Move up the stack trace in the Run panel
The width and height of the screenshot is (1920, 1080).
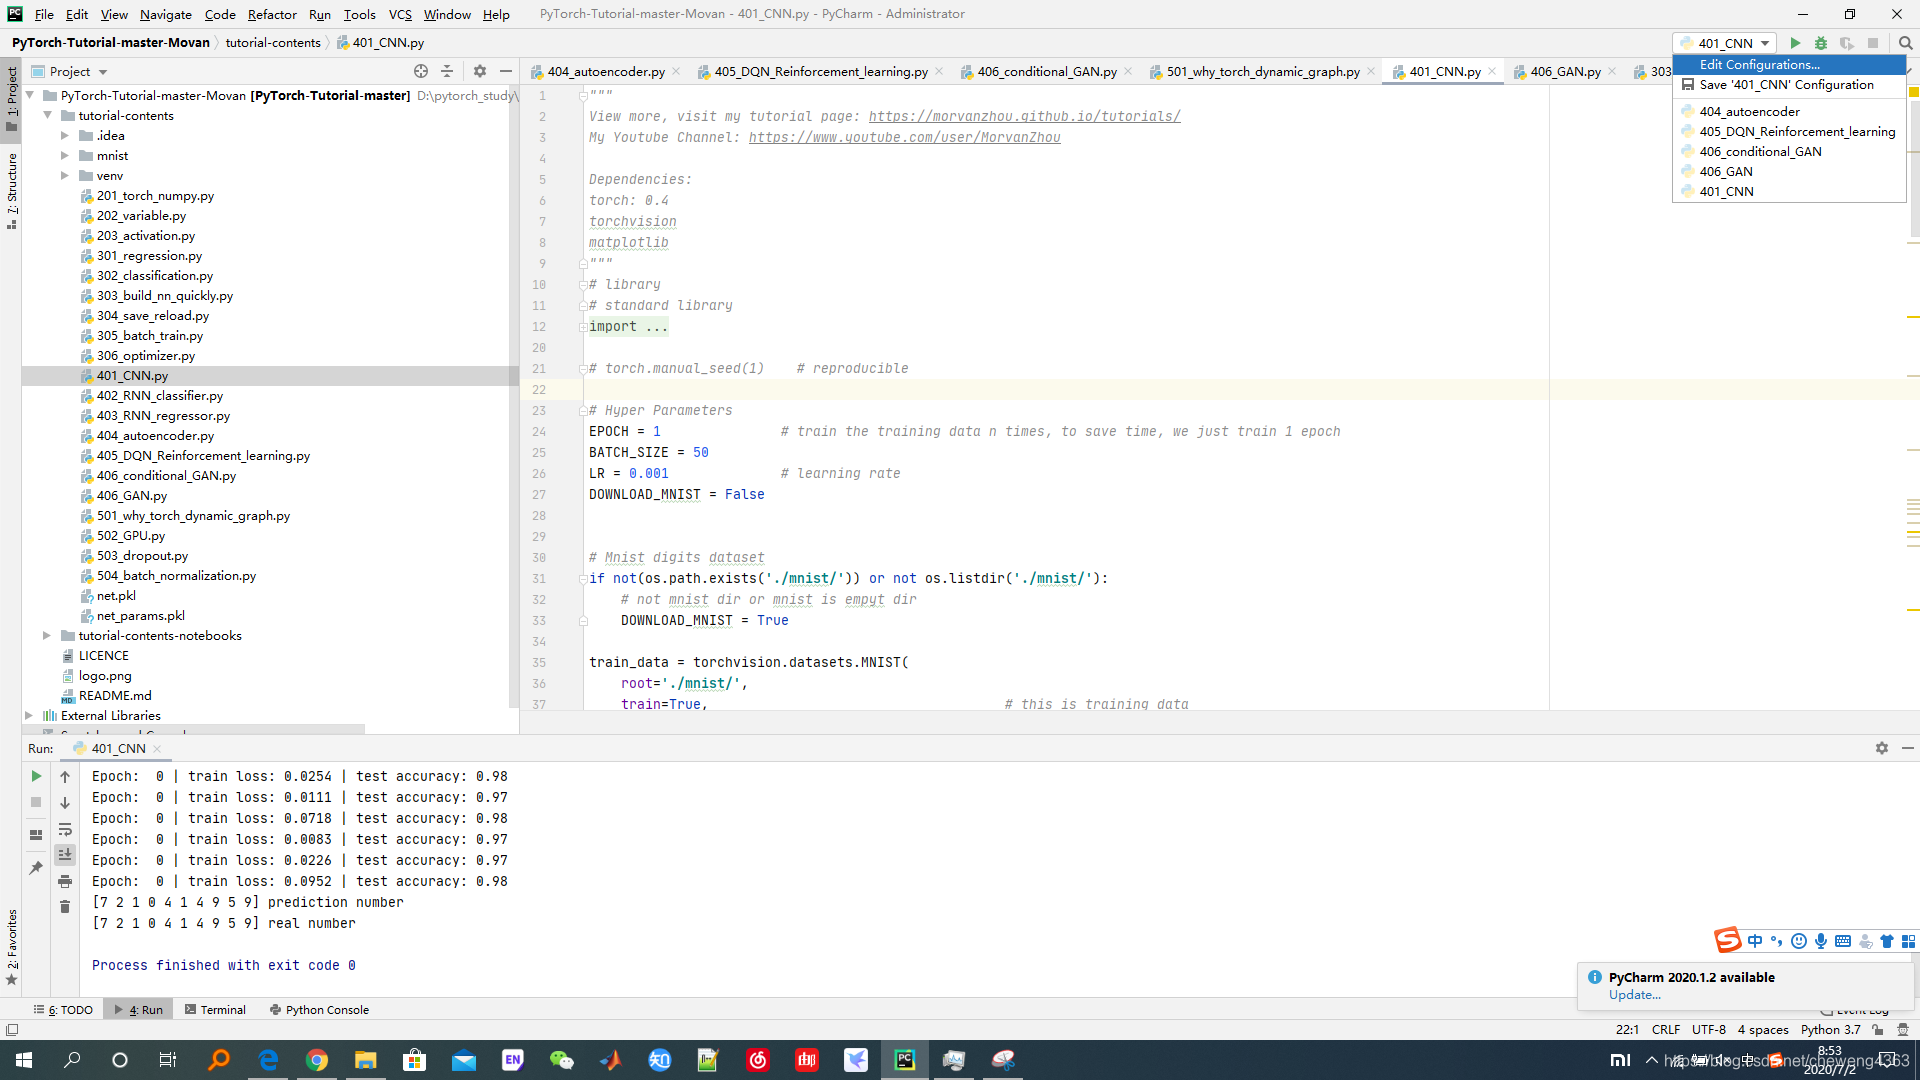coord(65,776)
